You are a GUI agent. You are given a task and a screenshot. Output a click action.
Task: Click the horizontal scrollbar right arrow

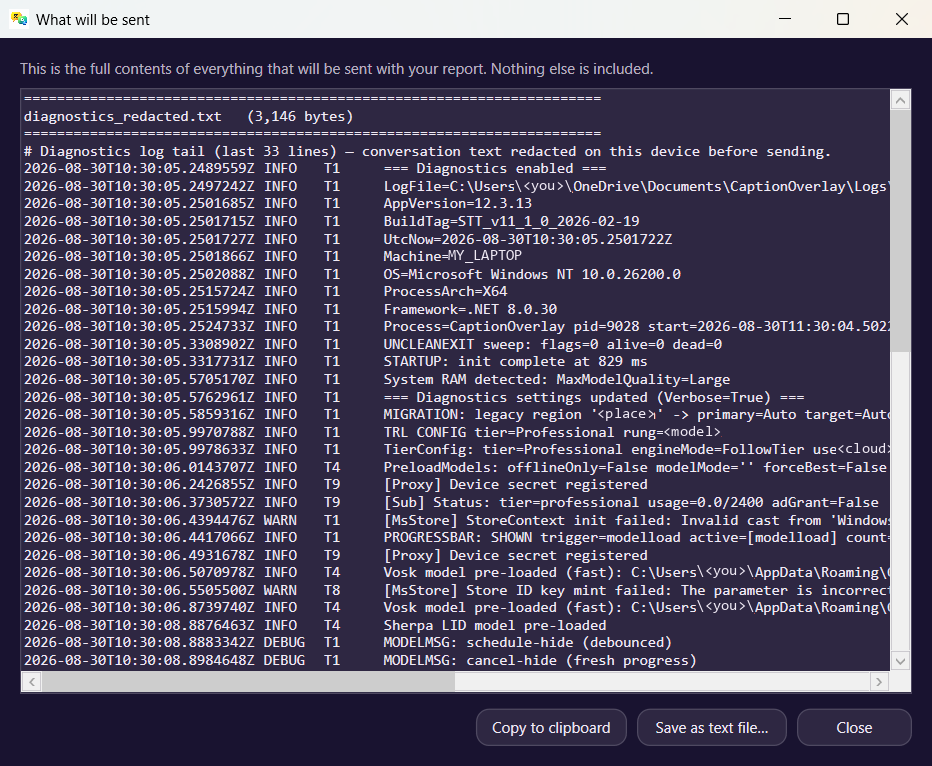879,682
